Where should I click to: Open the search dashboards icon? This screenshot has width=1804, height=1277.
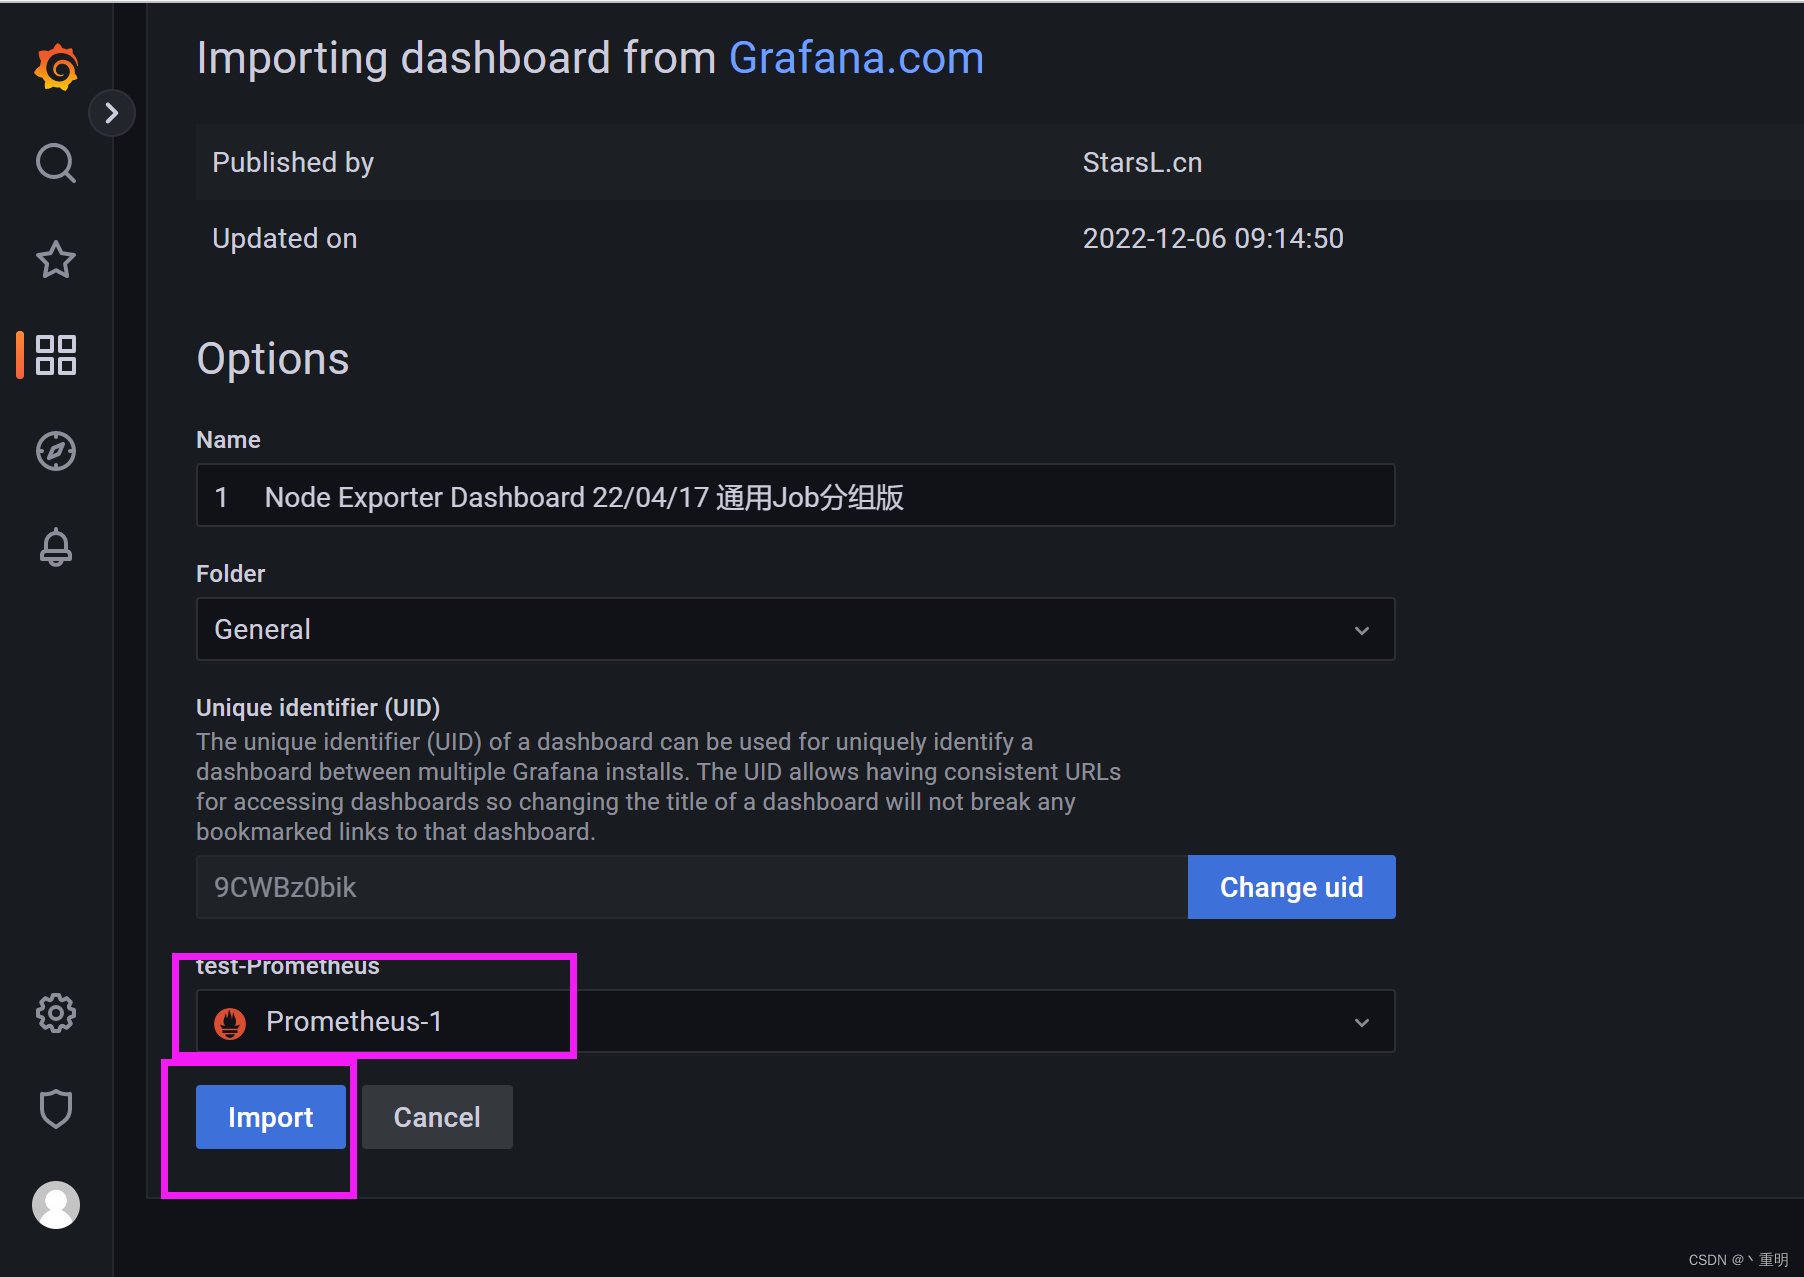[56, 163]
